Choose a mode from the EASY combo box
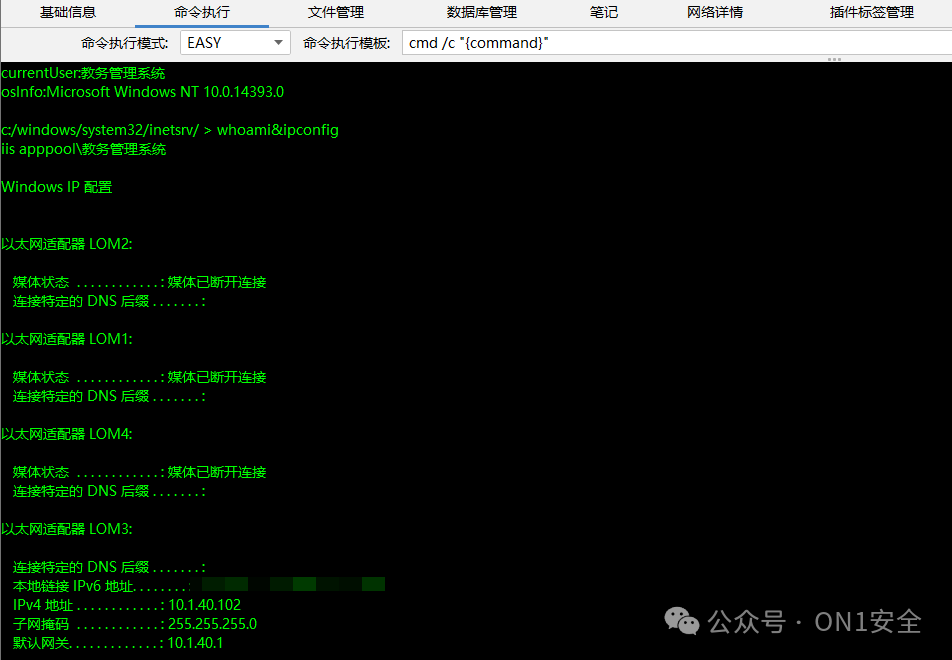Viewport: 952px width, 660px height. pyautogui.click(x=234, y=42)
